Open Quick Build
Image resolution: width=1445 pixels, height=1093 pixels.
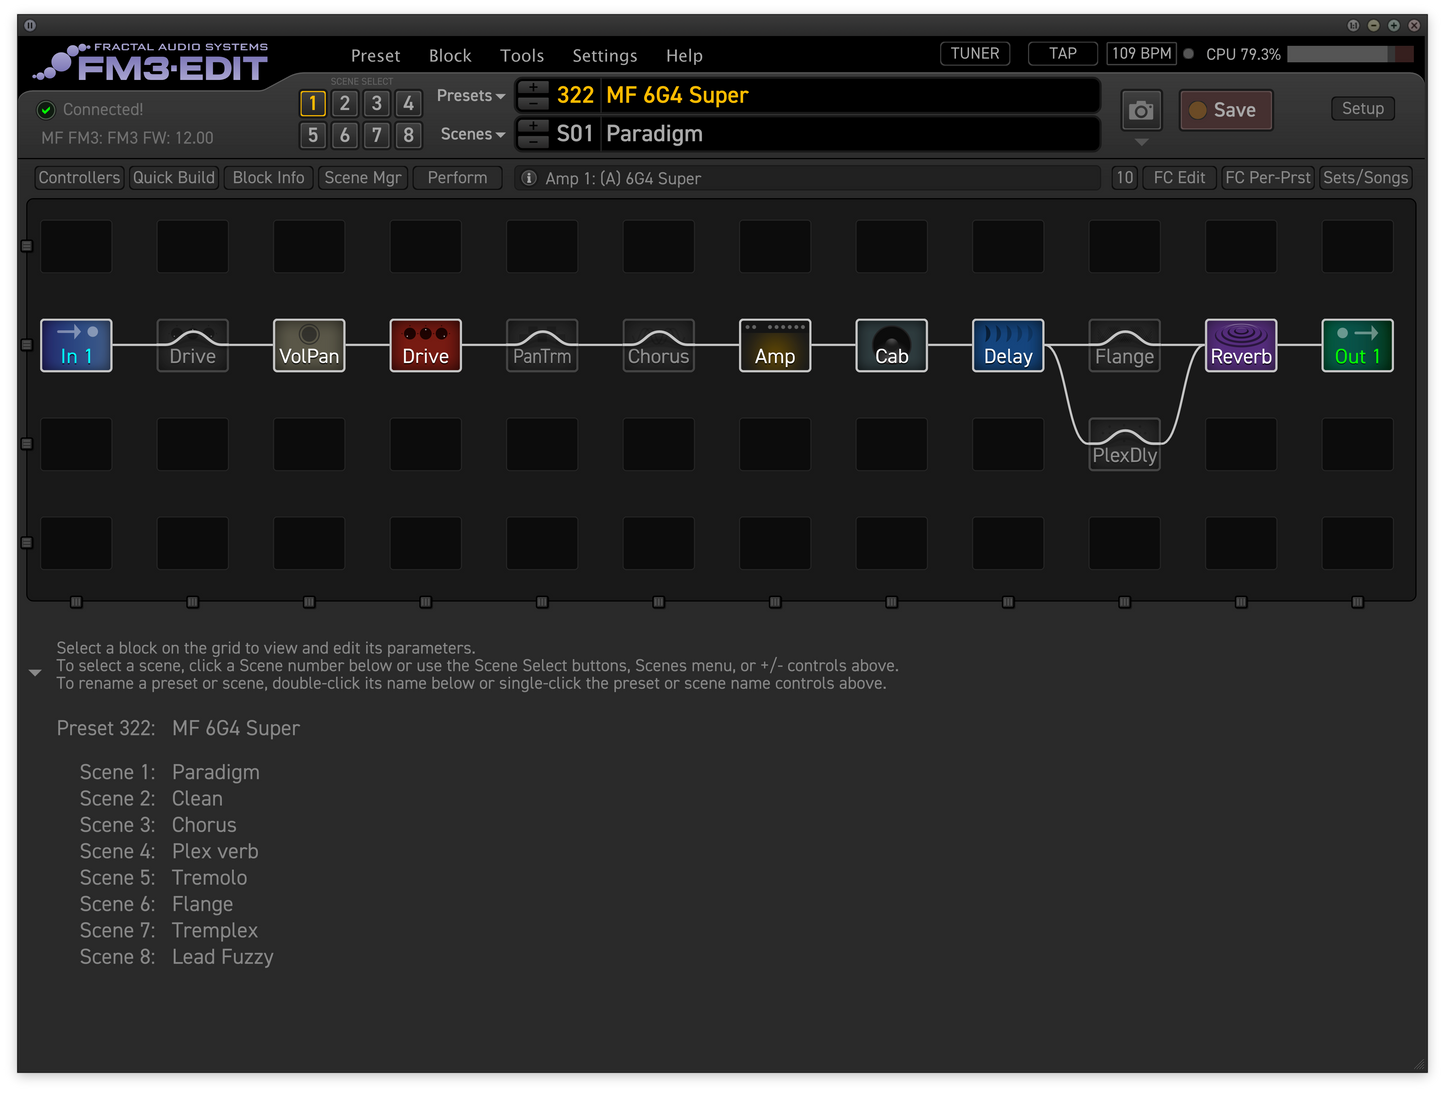(174, 178)
